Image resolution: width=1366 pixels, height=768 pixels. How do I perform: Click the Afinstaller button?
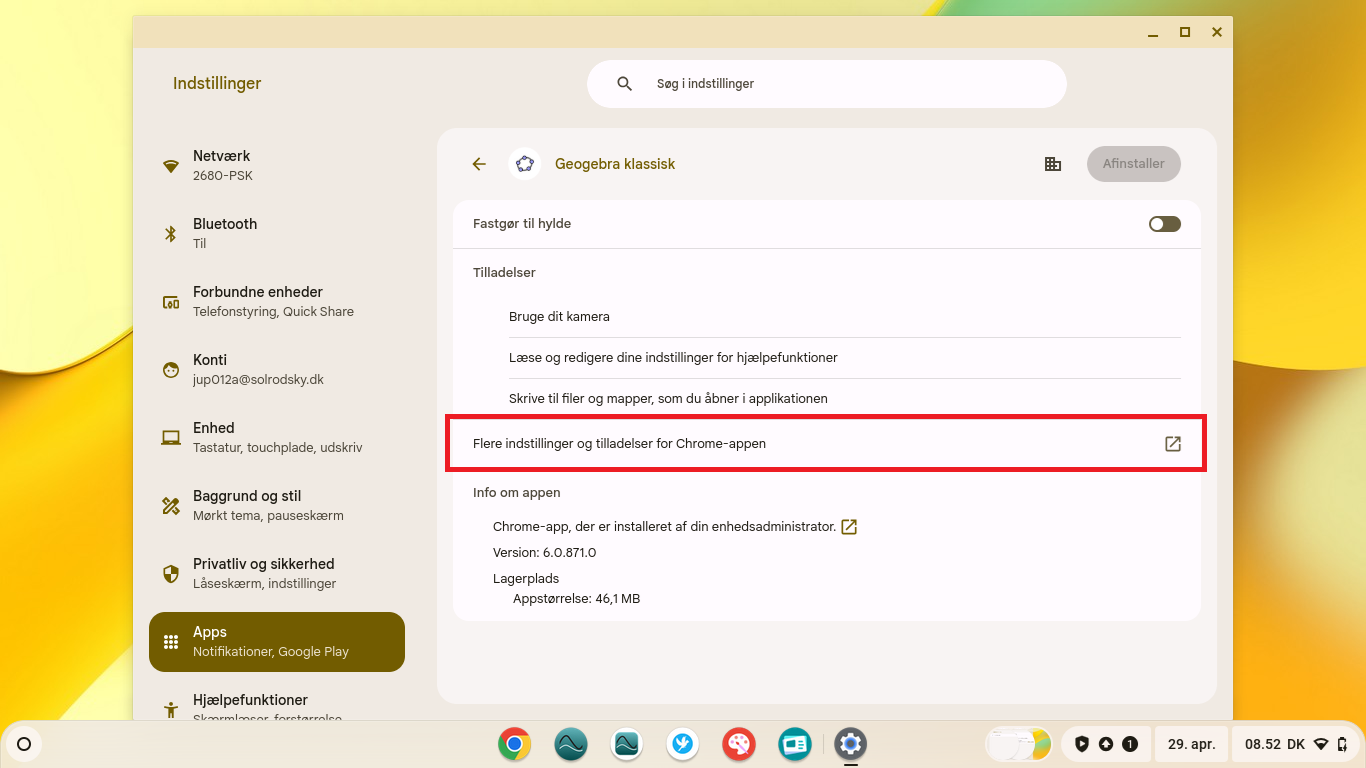(1133, 164)
